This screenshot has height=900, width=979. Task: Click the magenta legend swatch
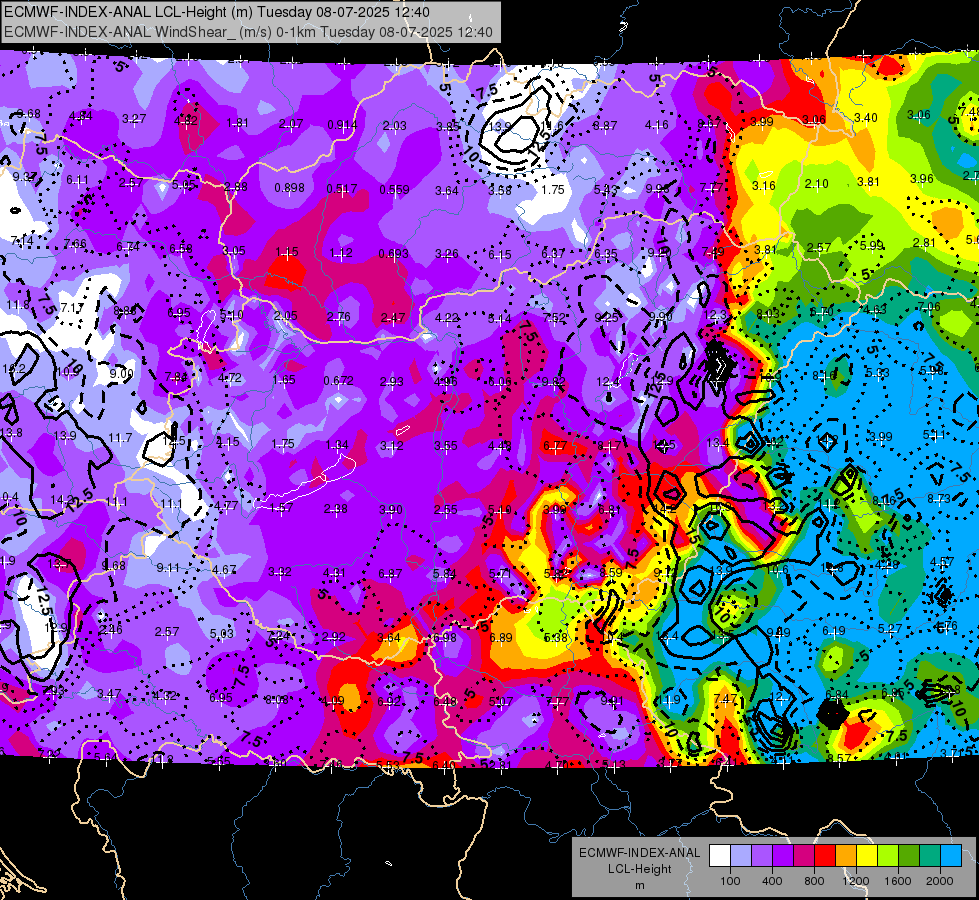pos(804,856)
